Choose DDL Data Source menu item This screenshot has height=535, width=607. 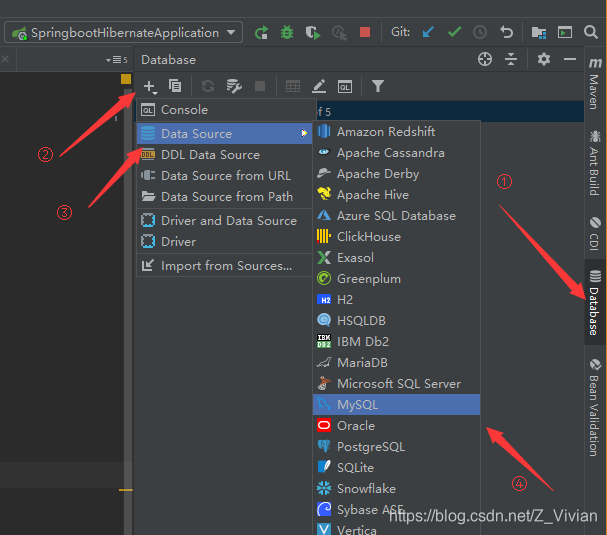pos(225,155)
